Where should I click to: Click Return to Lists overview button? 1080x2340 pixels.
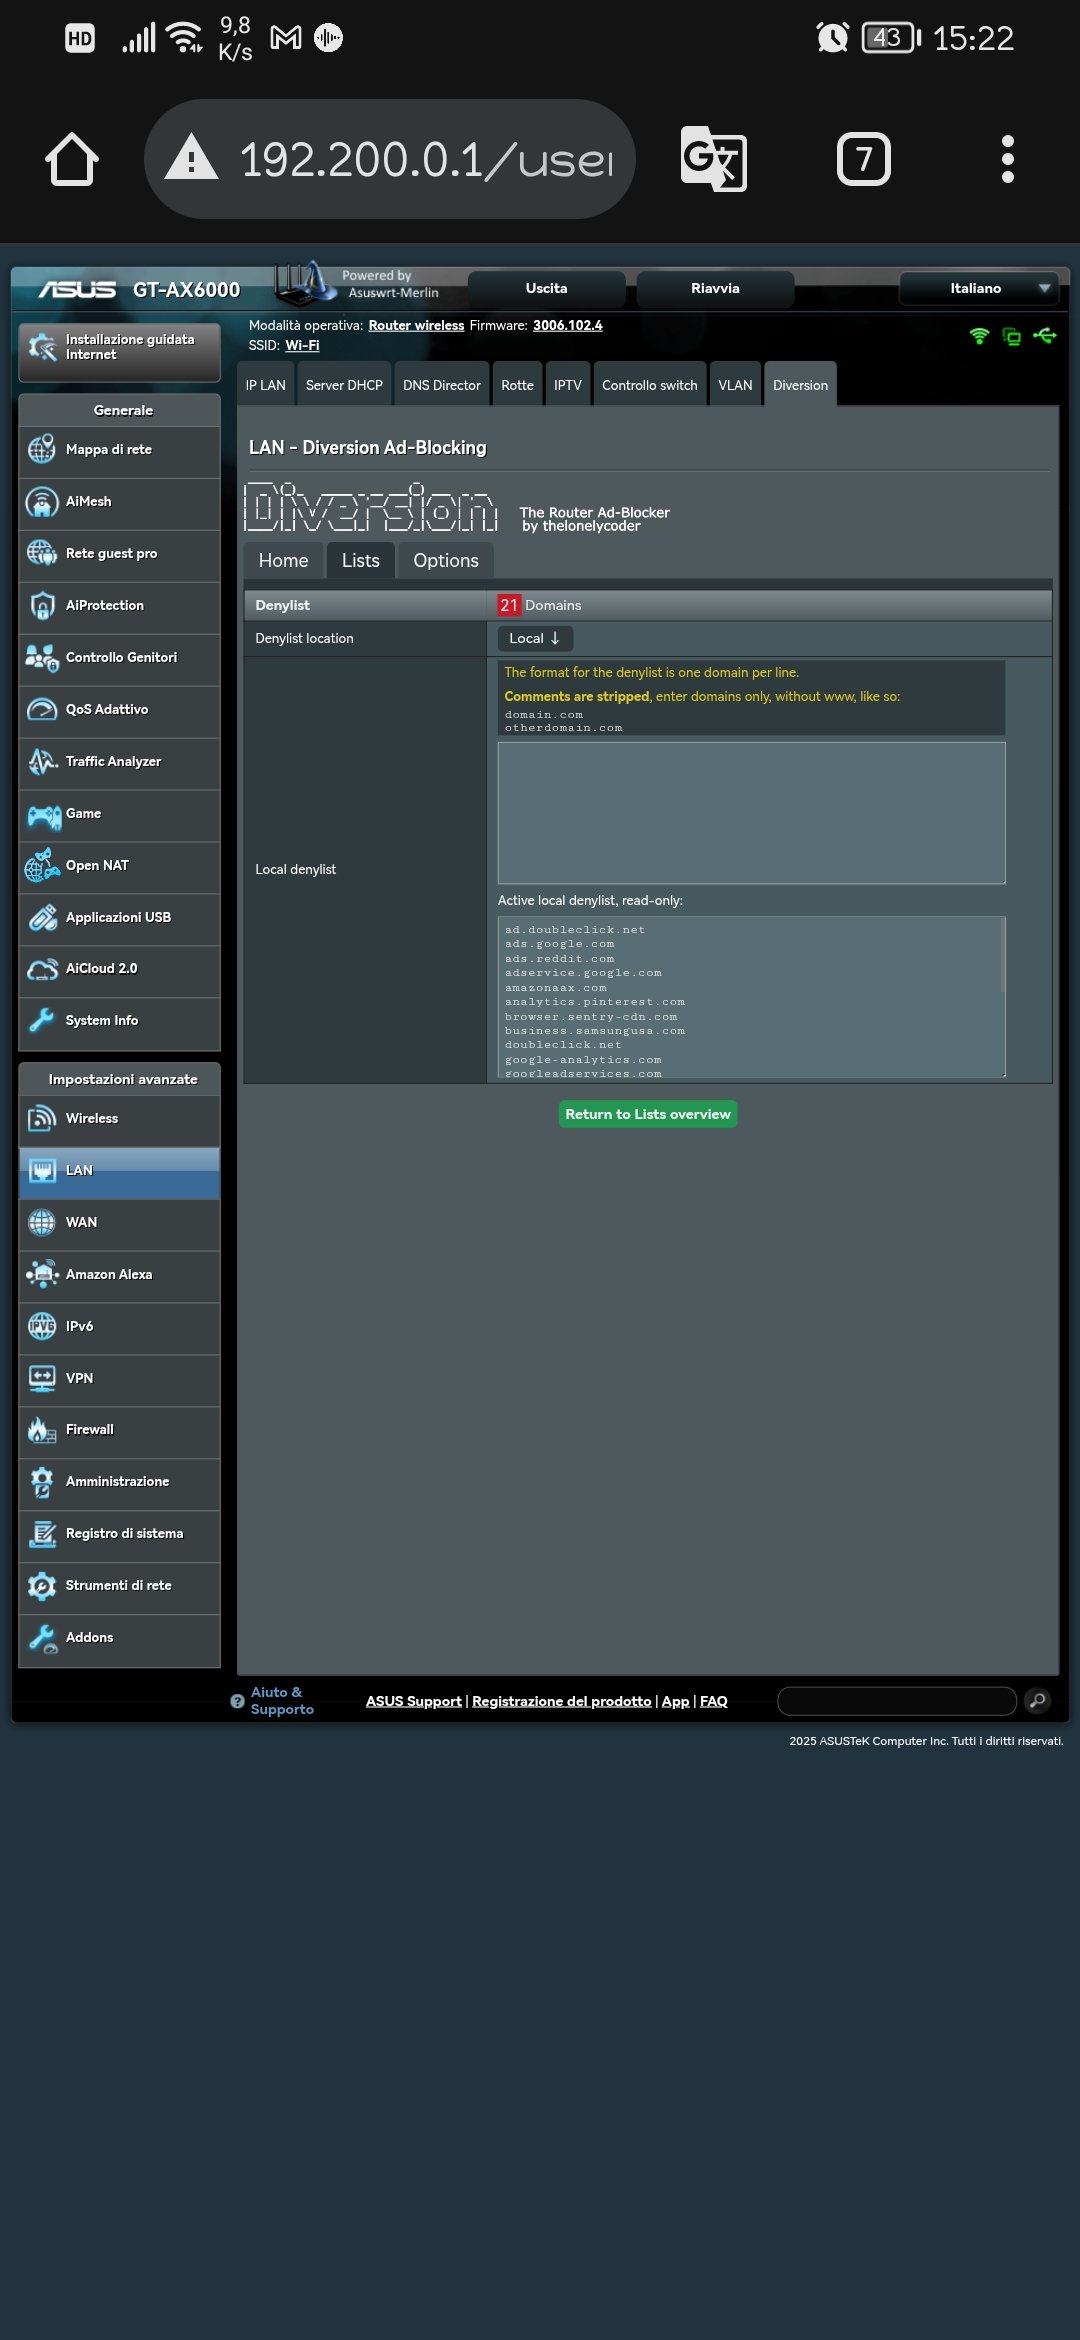click(648, 1114)
